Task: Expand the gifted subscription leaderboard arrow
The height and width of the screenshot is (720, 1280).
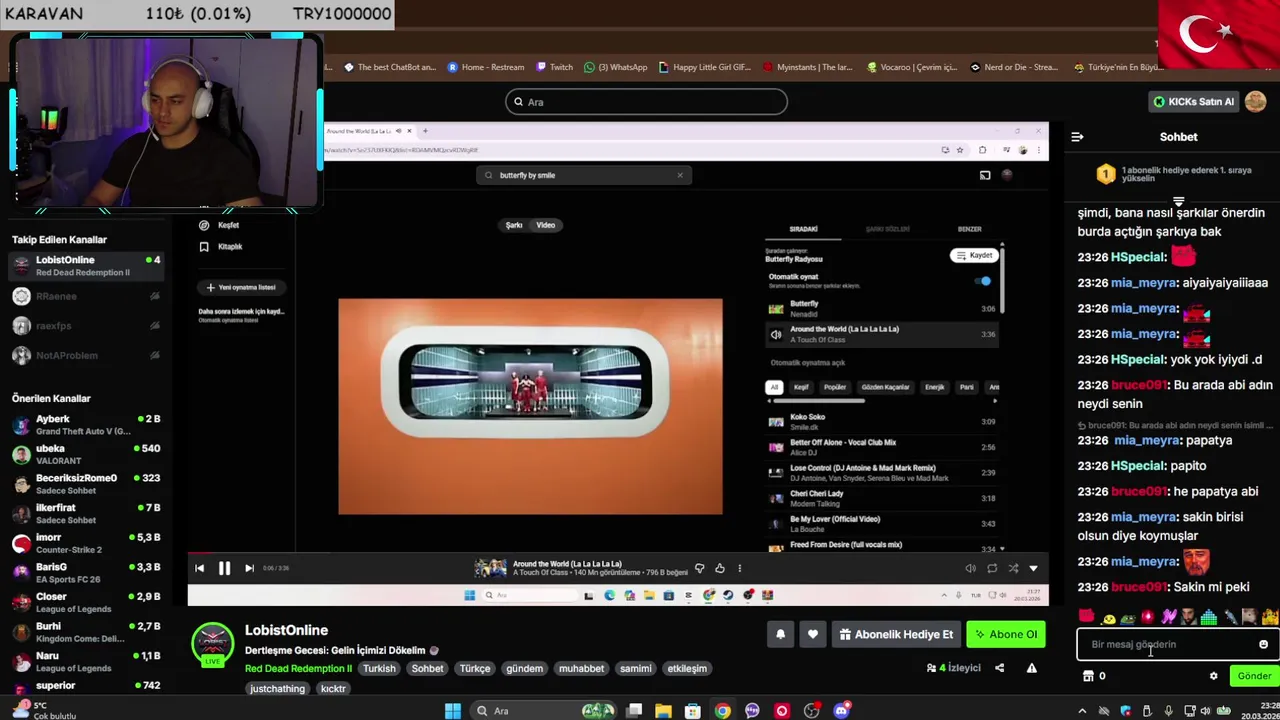Action: (1178, 201)
